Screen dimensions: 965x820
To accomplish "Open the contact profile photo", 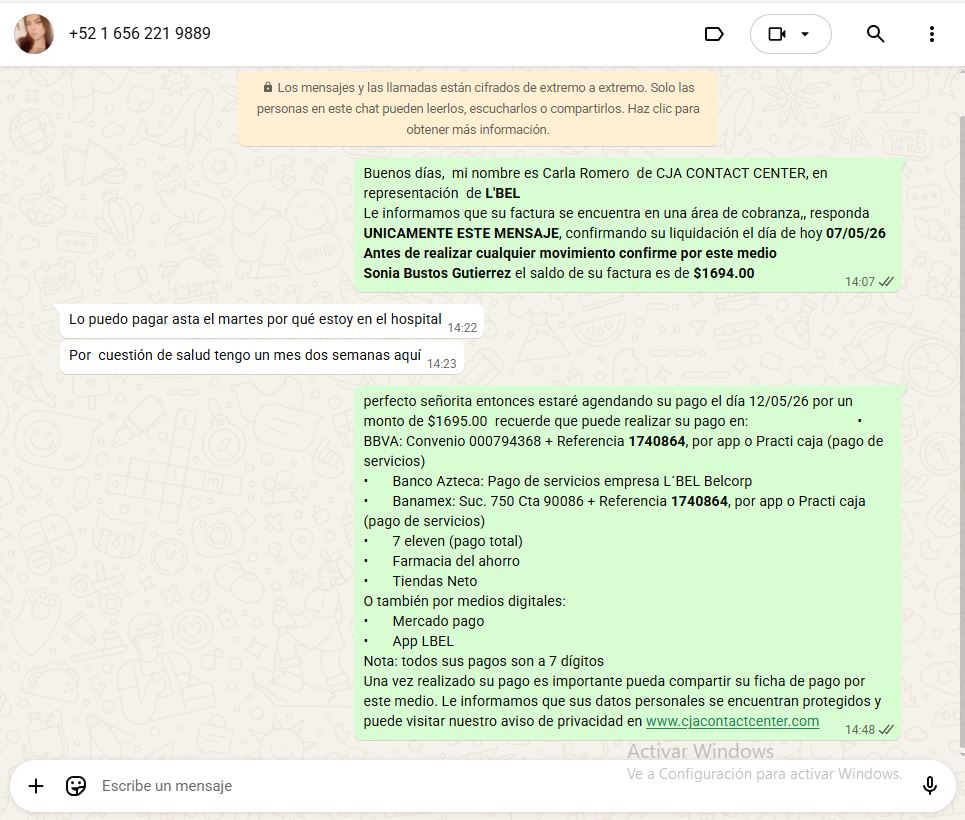I will [x=34, y=34].
